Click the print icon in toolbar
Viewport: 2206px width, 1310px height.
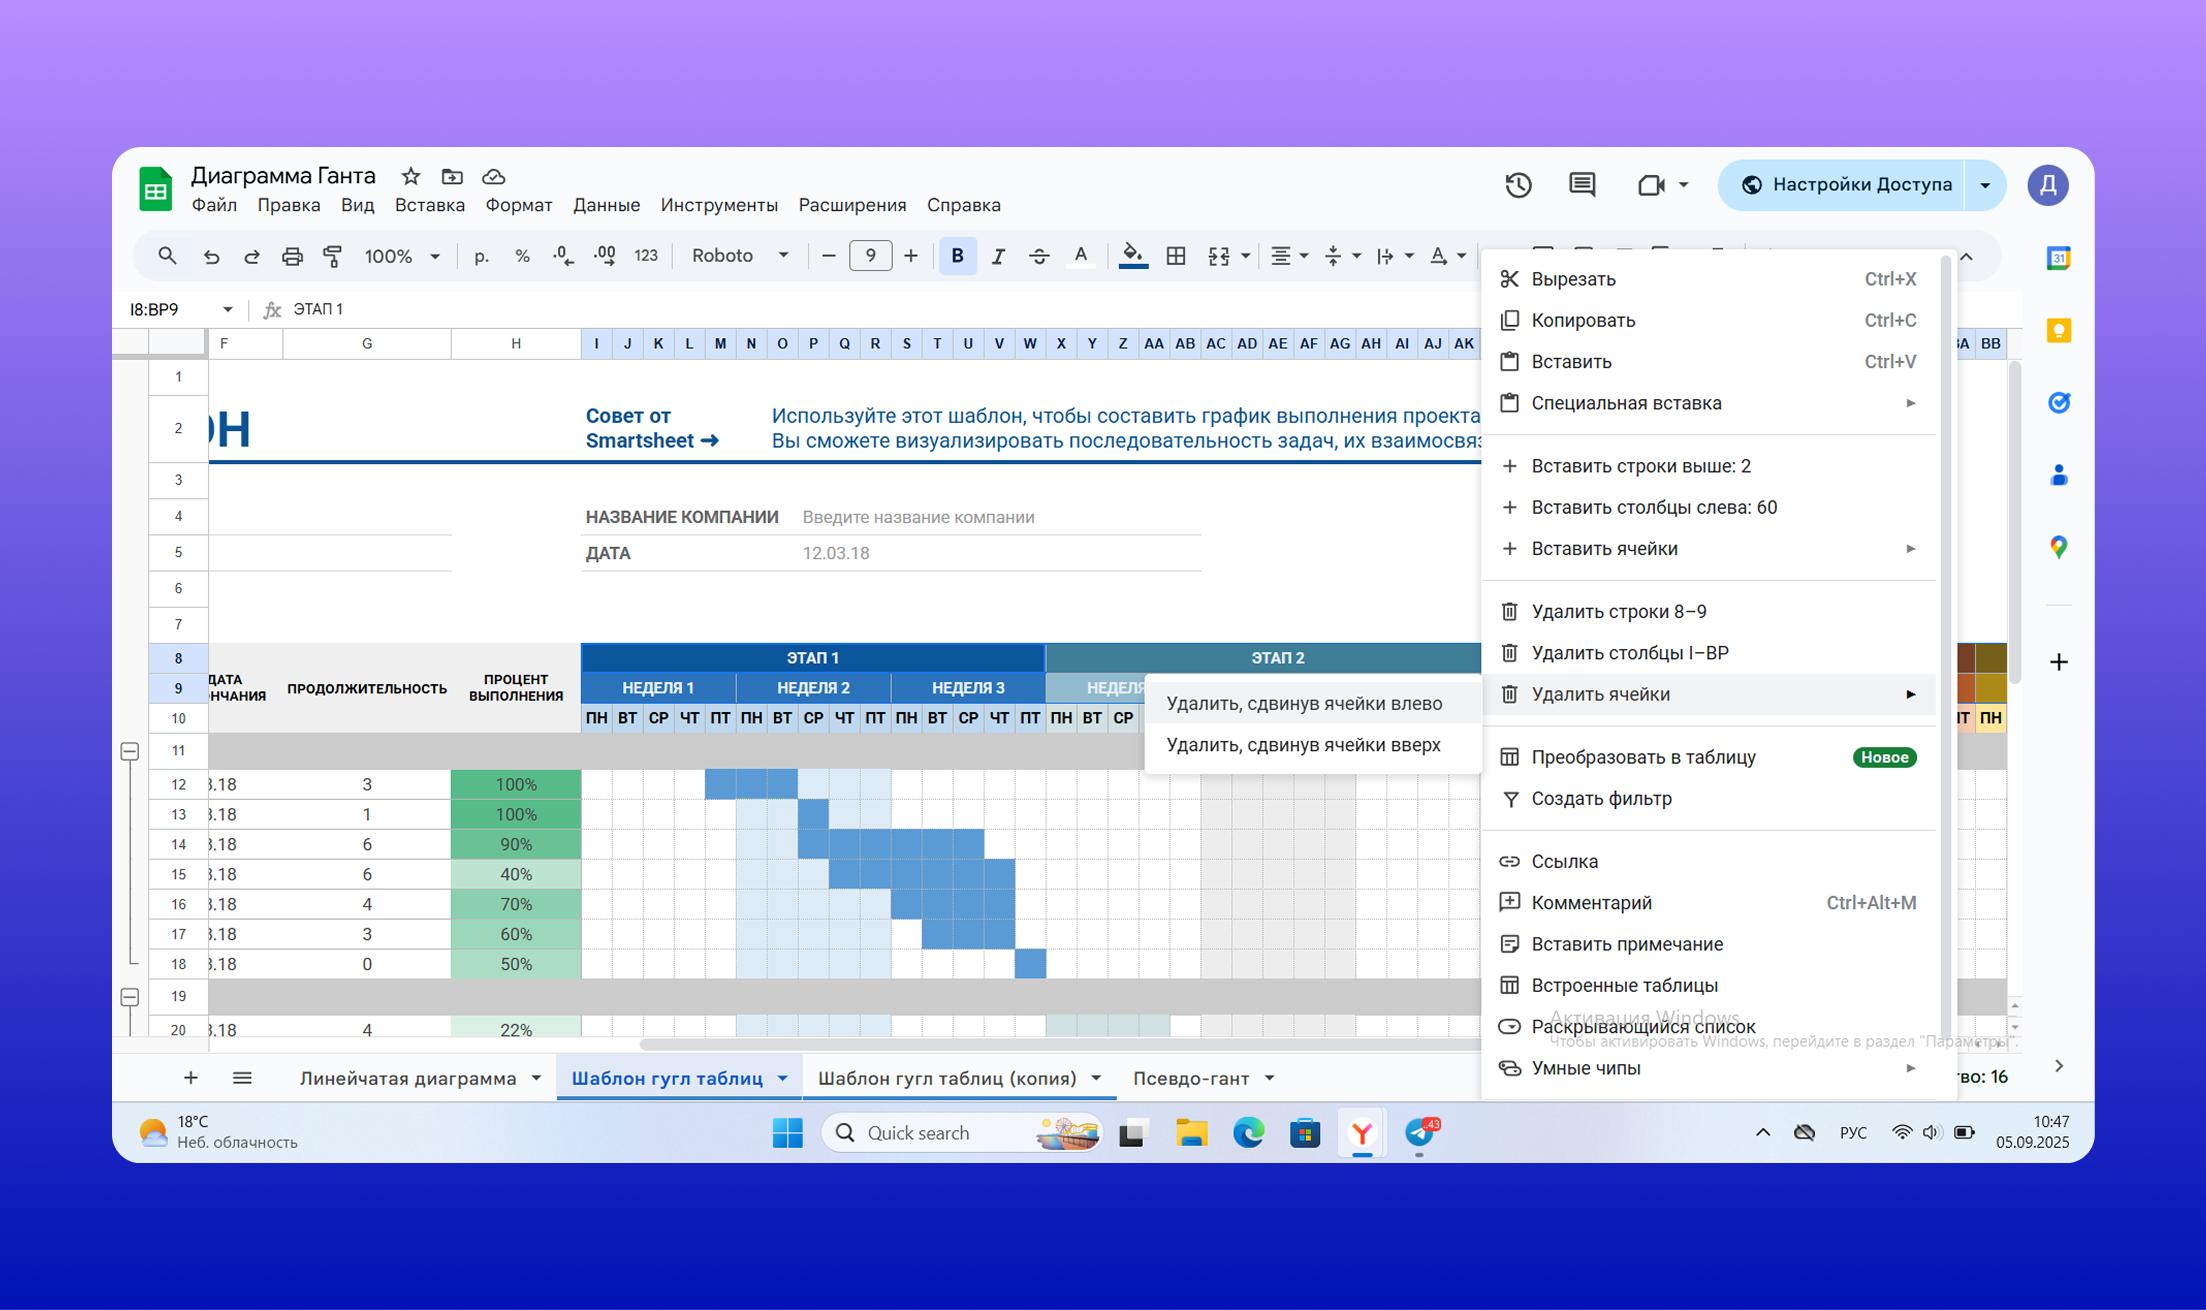(292, 256)
